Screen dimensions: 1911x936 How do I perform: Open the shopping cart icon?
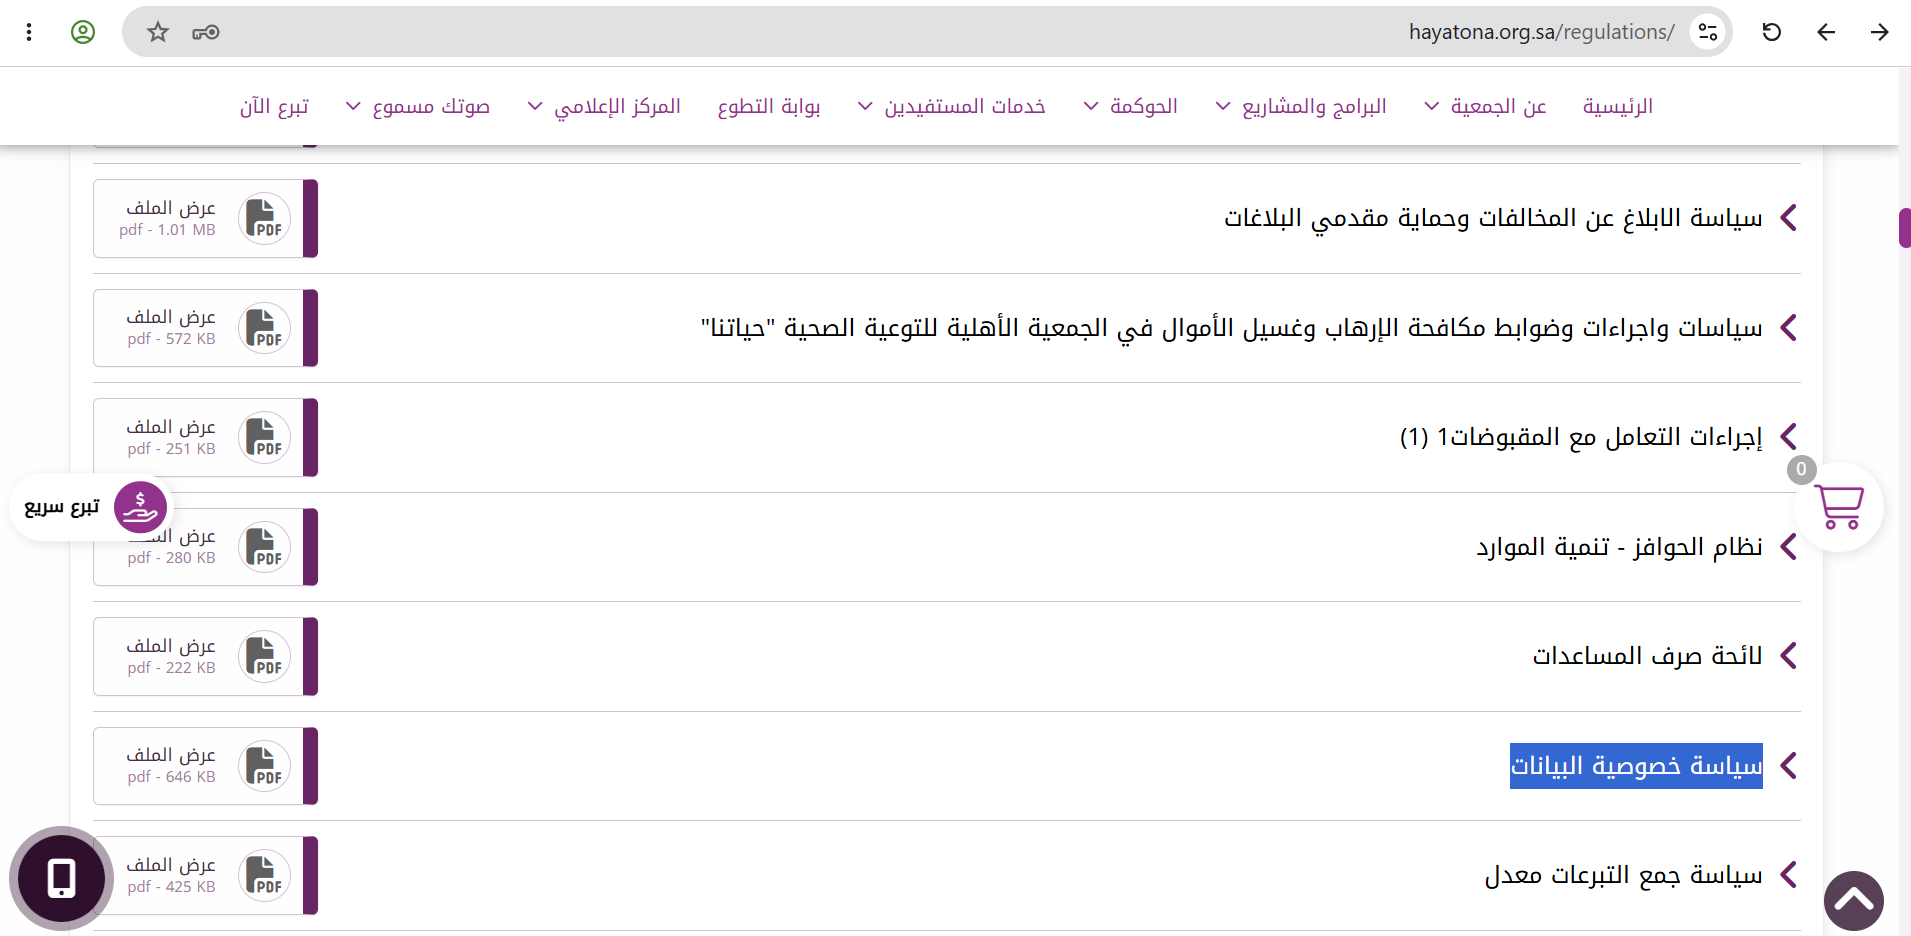click(1838, 506)
